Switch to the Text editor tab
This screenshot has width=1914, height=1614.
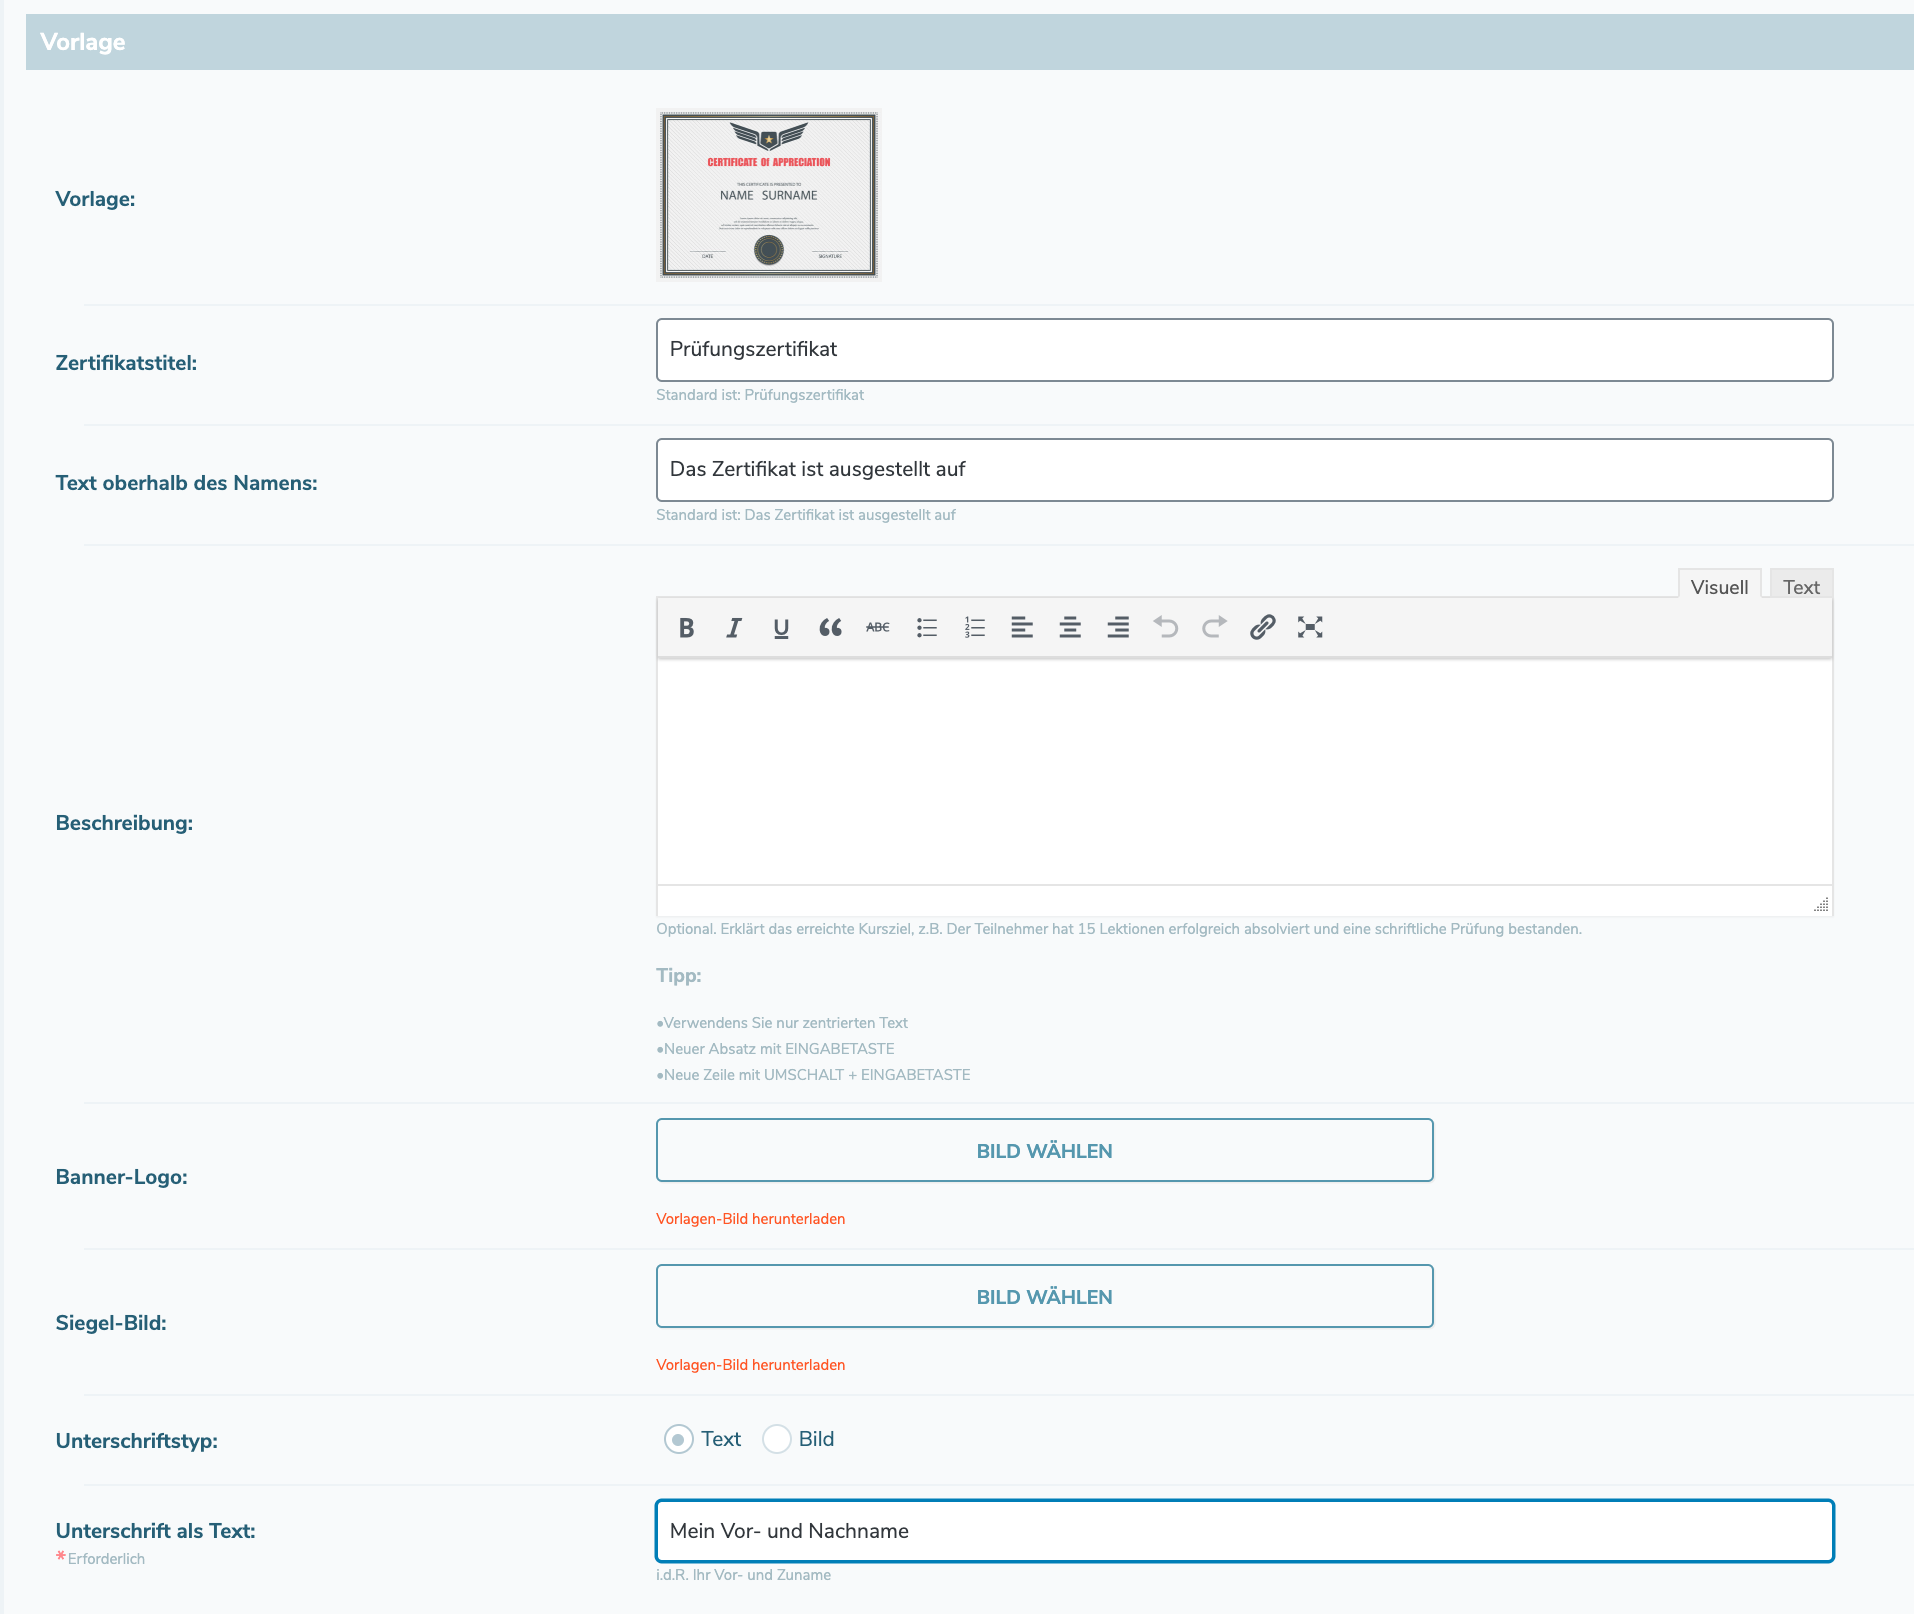pyautogui.click(x=1801, y=586)
